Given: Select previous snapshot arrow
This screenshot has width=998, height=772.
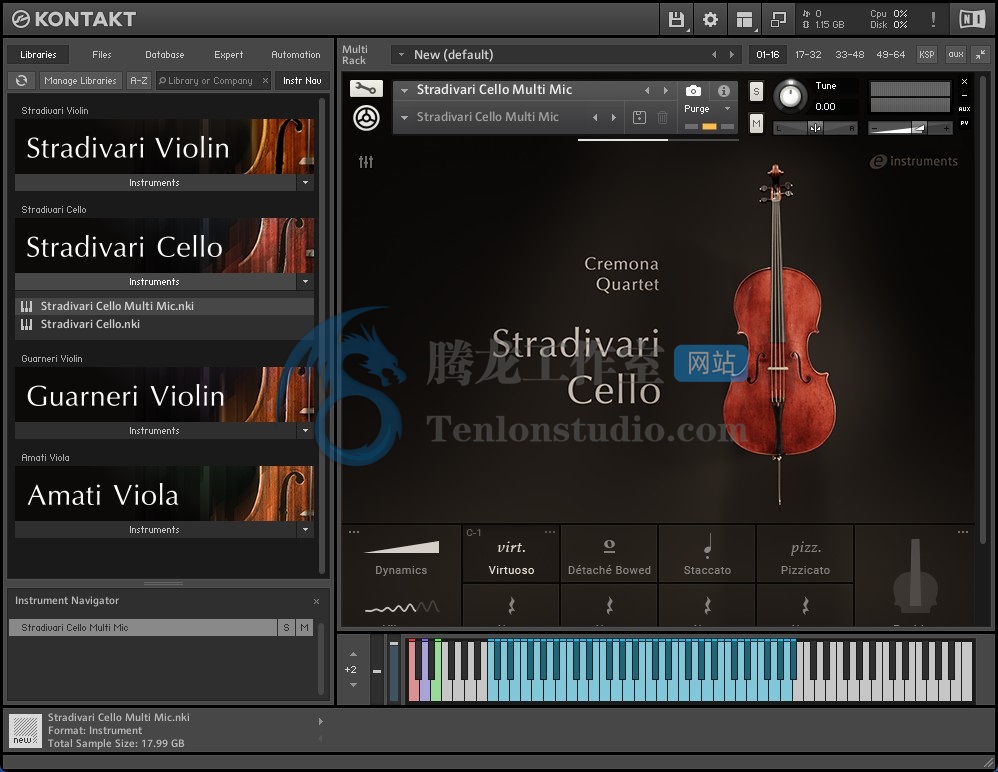Looking at the screenshot, I should coord(595,117).
